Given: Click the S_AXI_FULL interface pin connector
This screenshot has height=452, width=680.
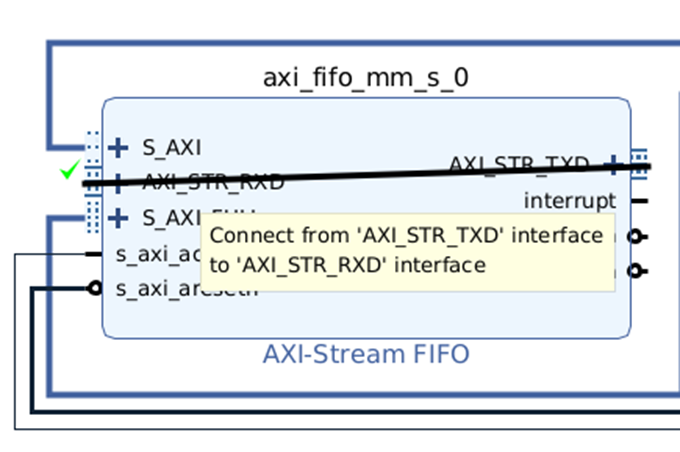Looking at the screenshot, I should click(93, 217).
